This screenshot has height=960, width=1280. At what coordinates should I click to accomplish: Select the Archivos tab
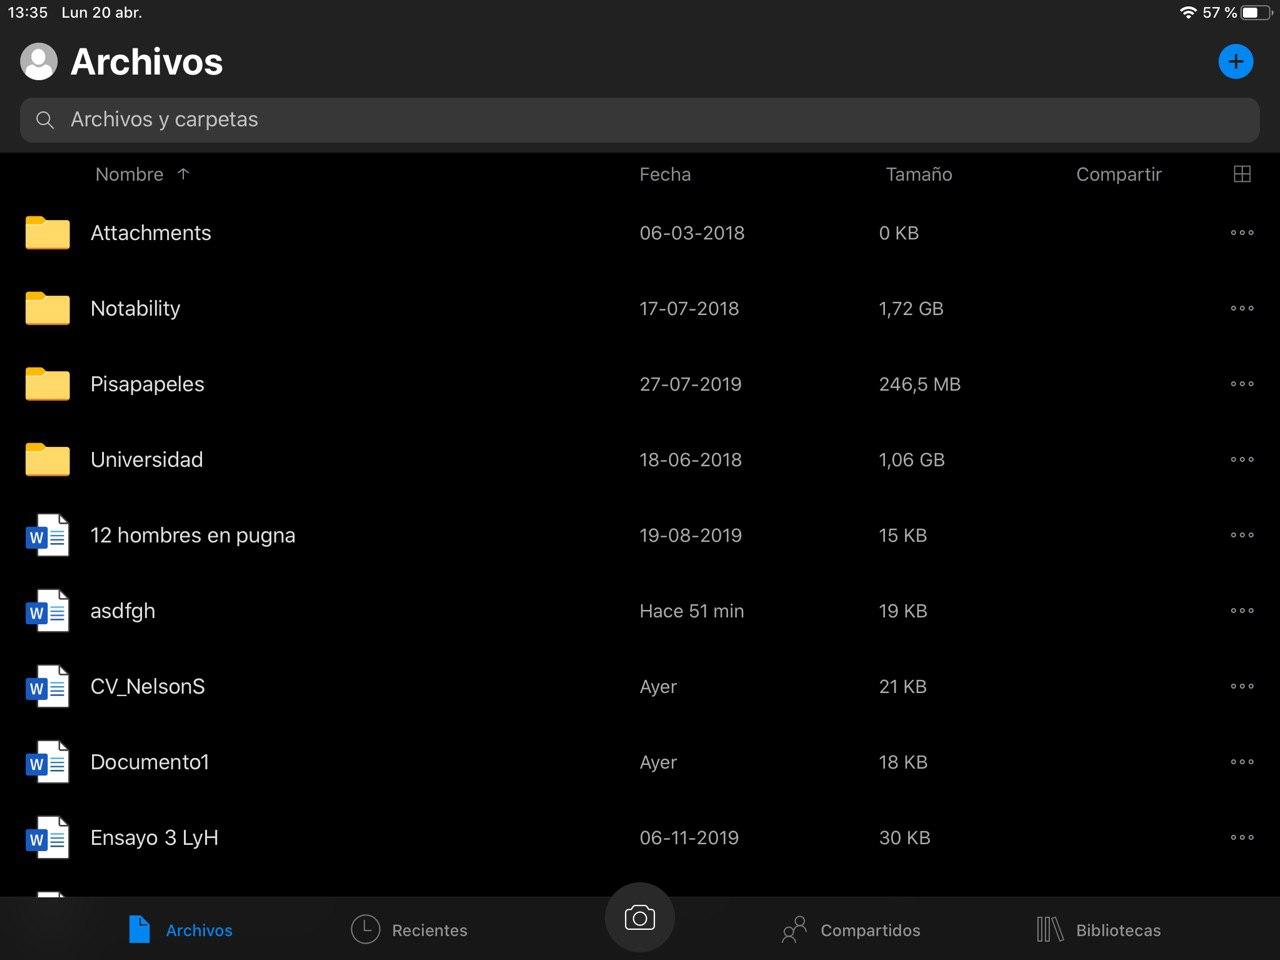(181, 930)
